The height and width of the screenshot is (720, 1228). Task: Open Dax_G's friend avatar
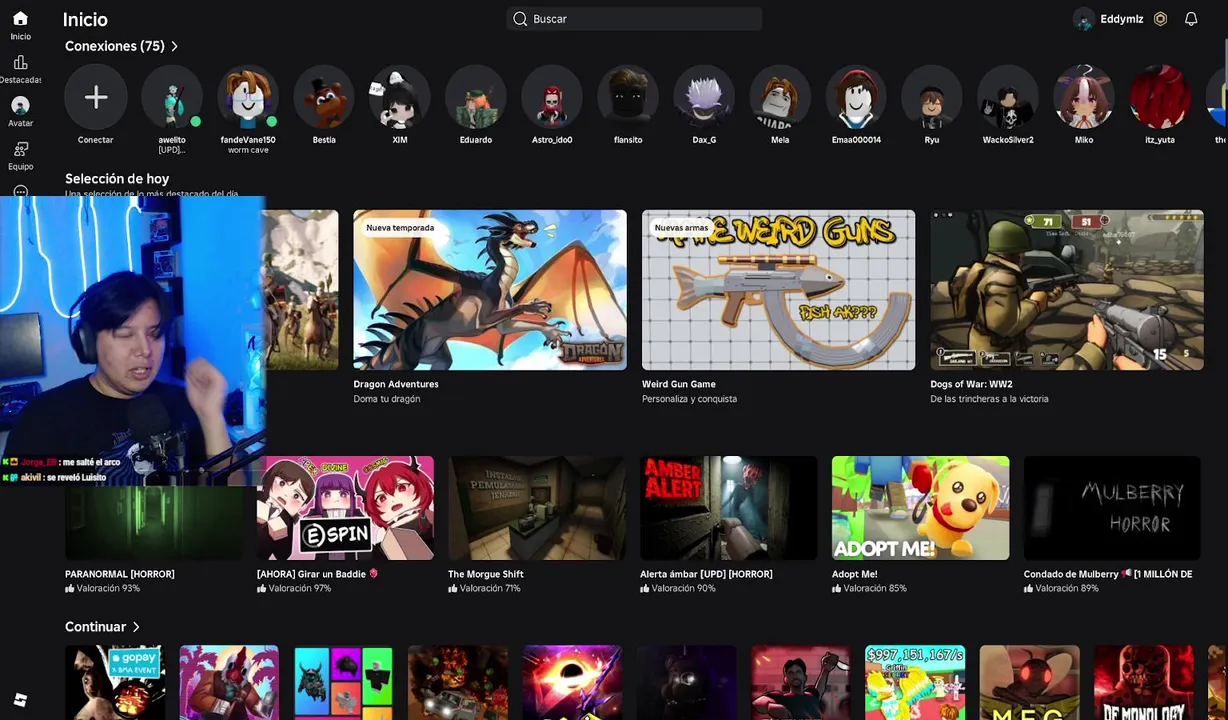704,97
